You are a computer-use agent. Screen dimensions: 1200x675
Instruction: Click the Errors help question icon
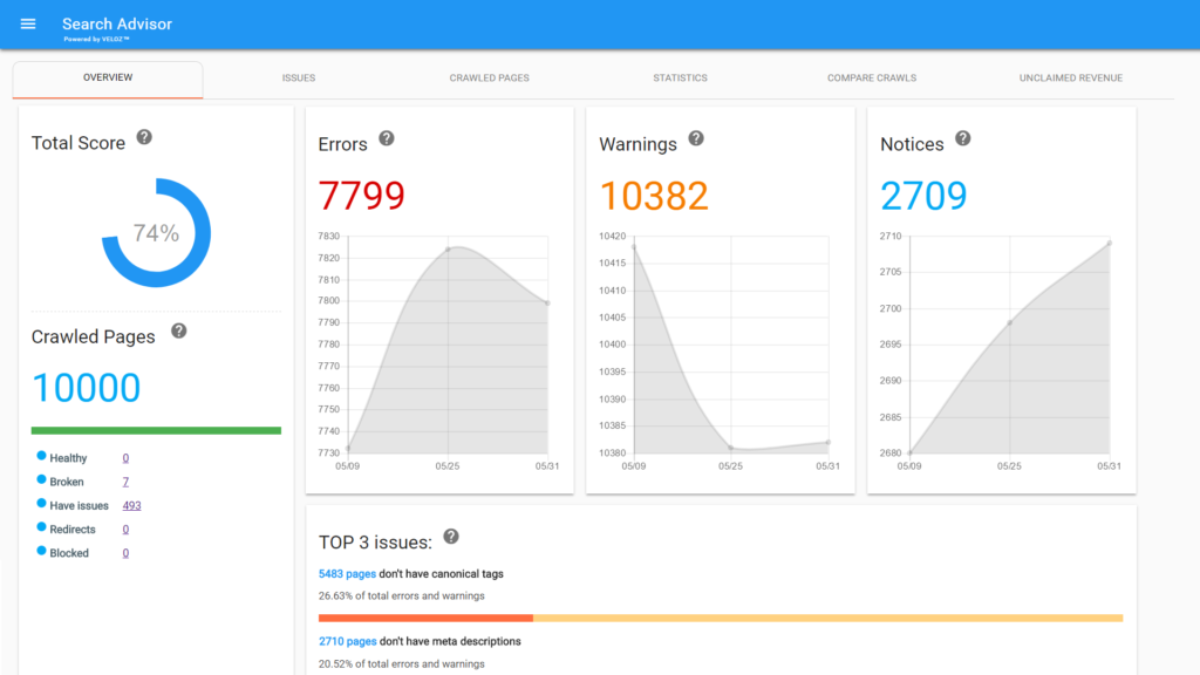[x=386, y=138]
